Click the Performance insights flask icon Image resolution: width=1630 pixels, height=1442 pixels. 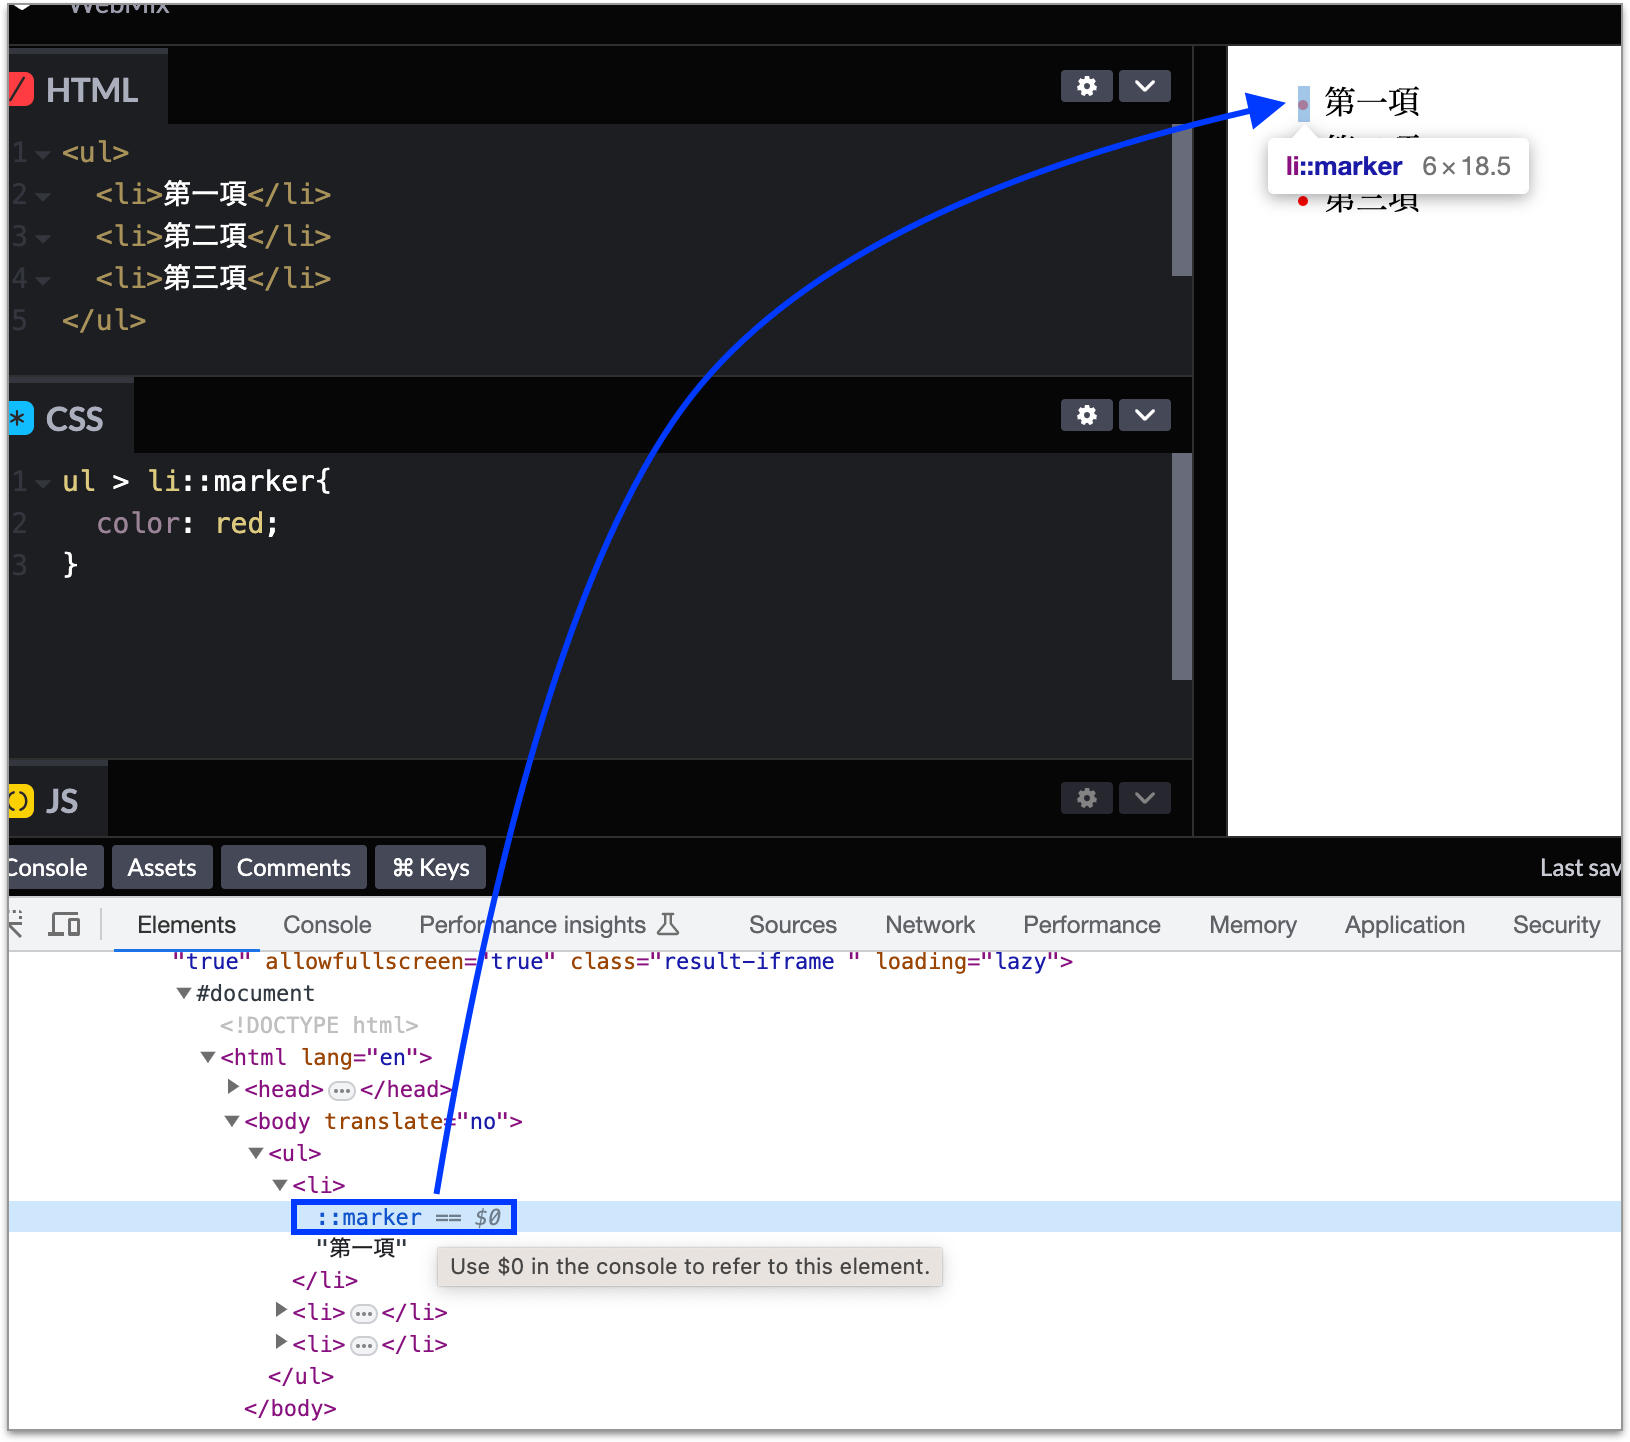point(668,924)
